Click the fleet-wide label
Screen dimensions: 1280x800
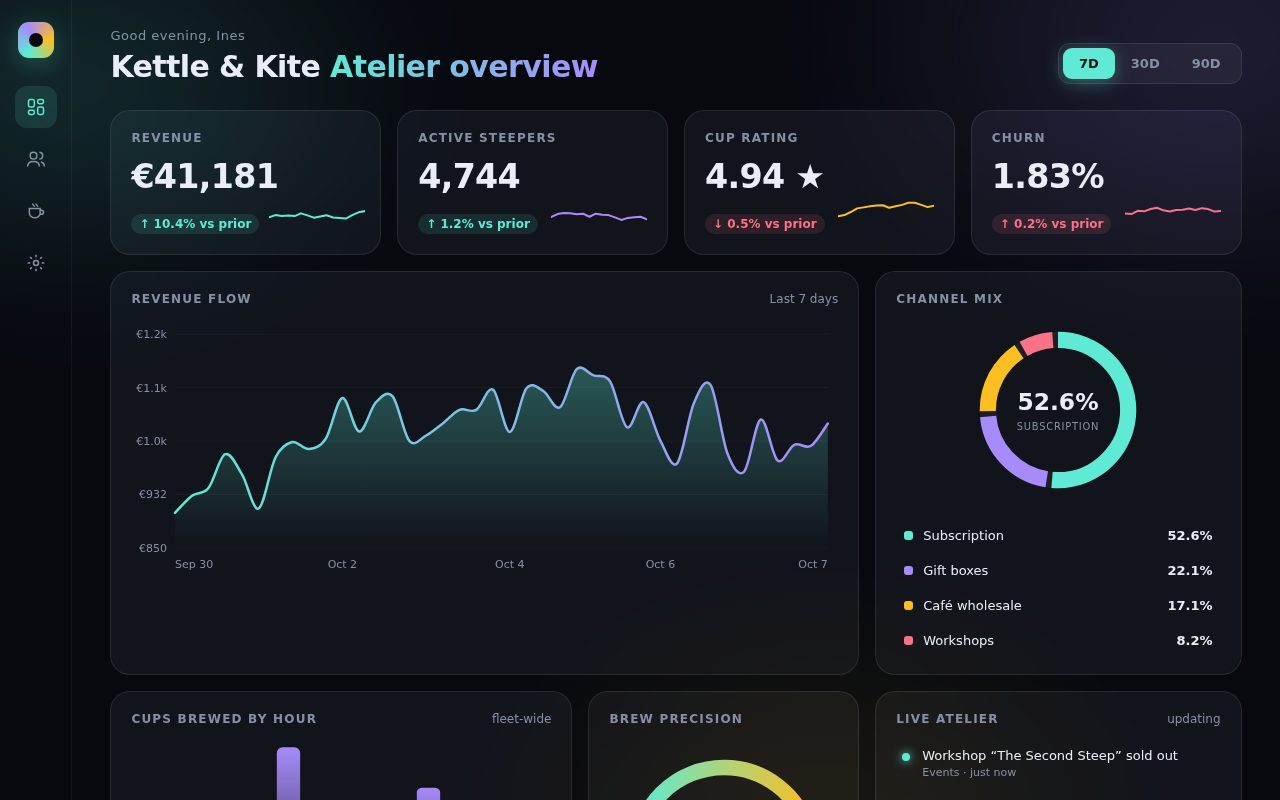point(521,719)
